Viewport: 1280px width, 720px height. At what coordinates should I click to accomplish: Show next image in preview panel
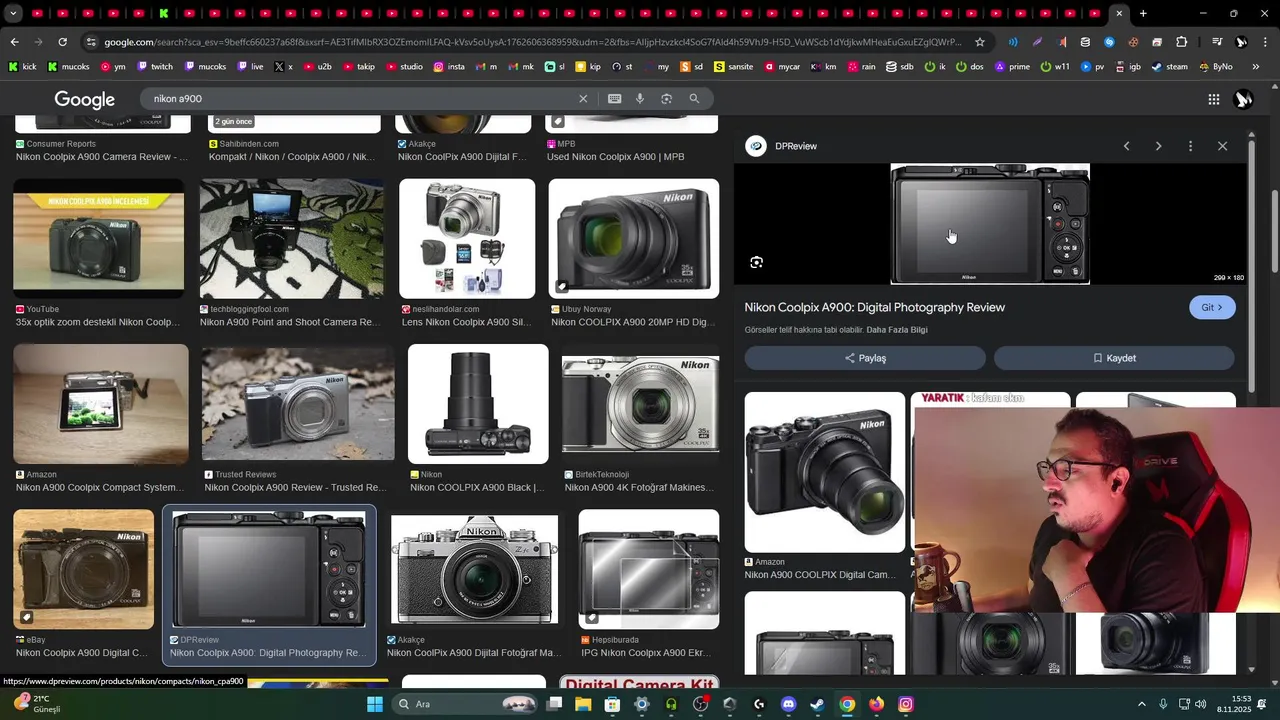pyautogui.click(x=1158, y=146)
